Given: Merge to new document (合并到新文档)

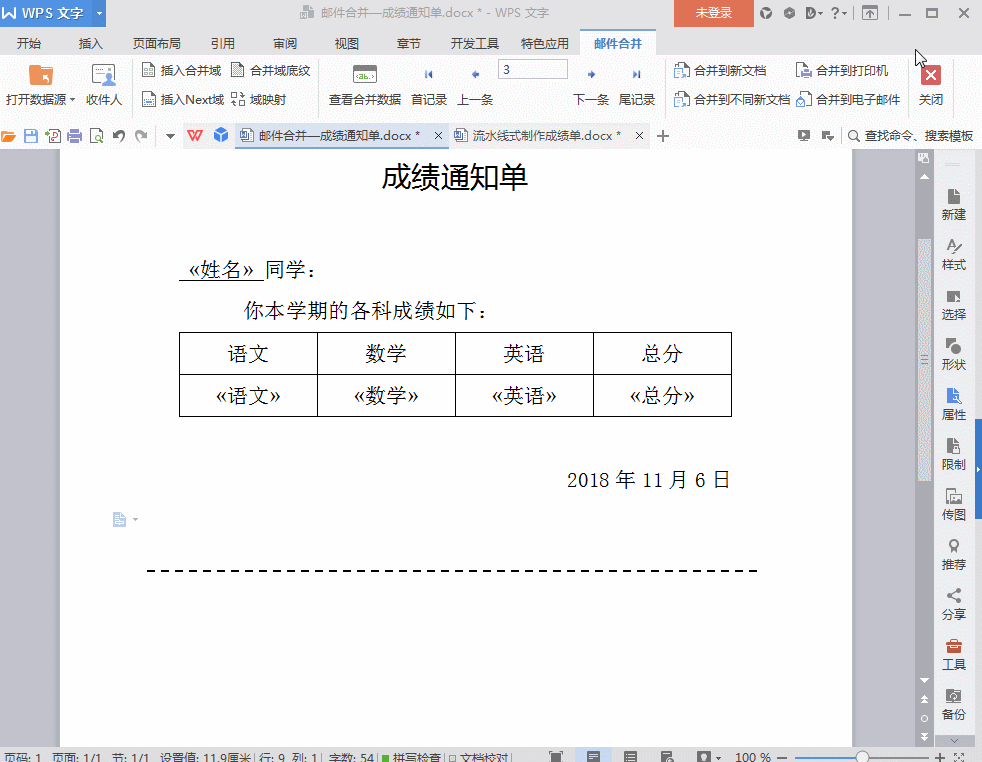Looking at the screenshot, I should [x=720, y=71].
